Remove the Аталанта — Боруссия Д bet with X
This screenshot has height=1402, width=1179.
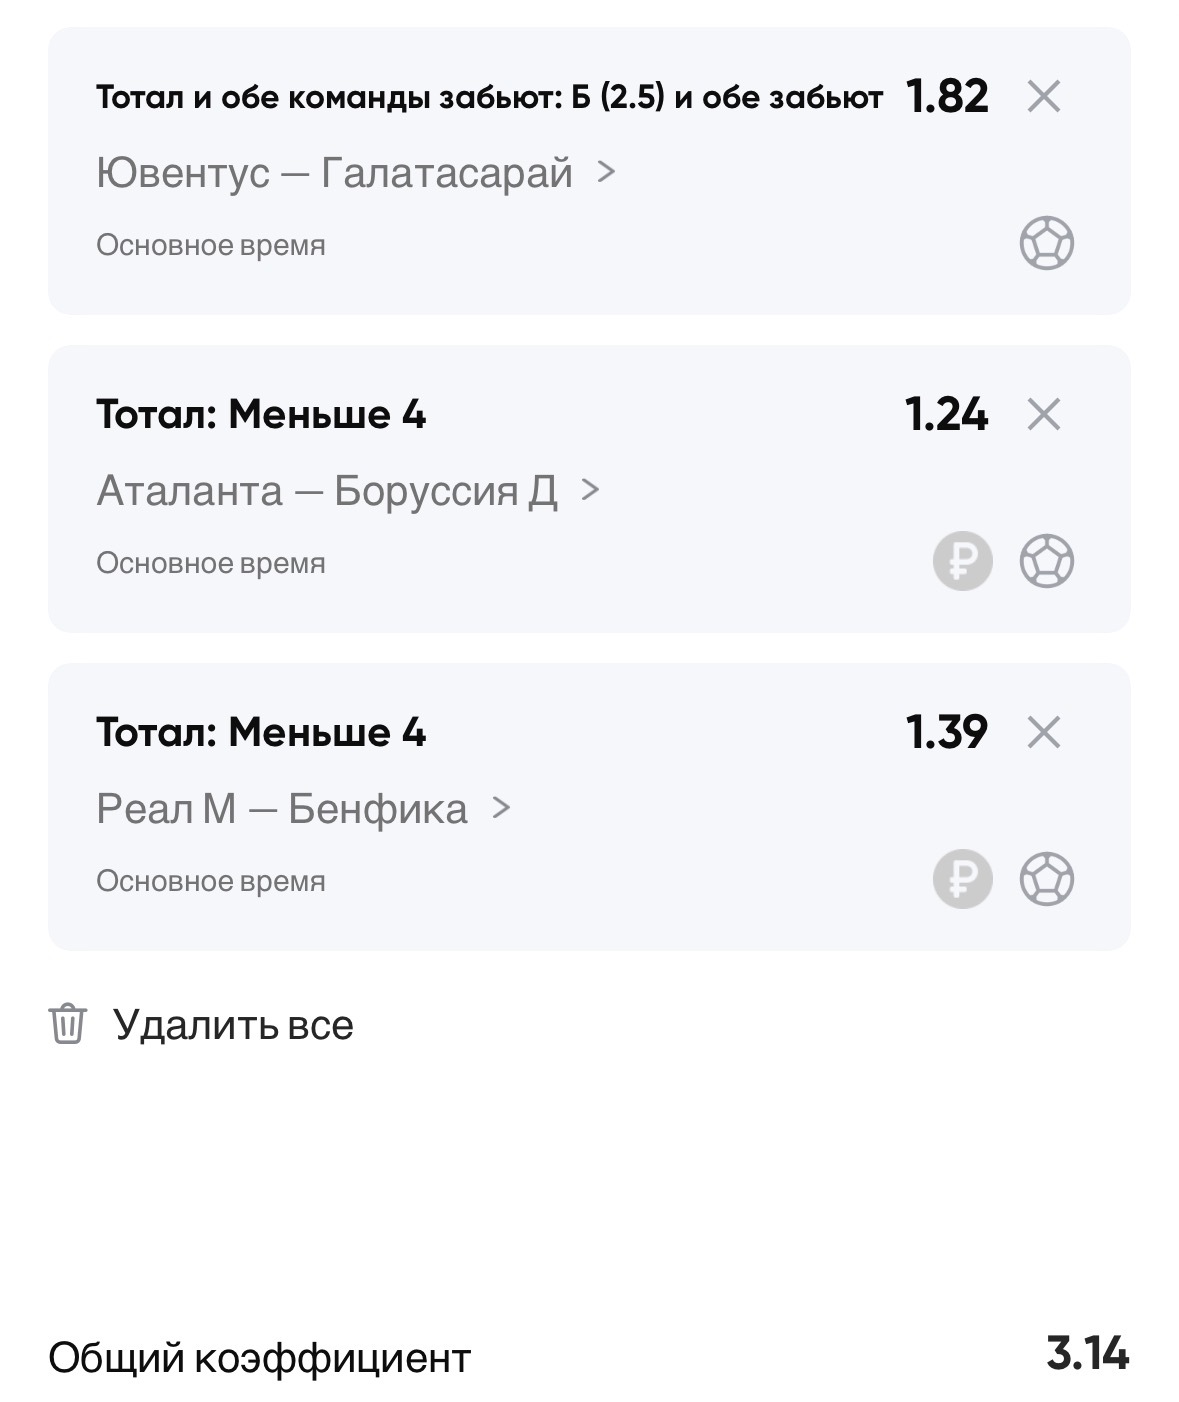pos(1043,414)
